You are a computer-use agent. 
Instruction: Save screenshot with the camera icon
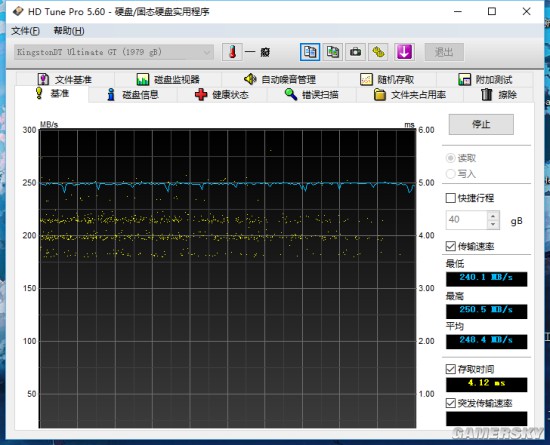355,52
